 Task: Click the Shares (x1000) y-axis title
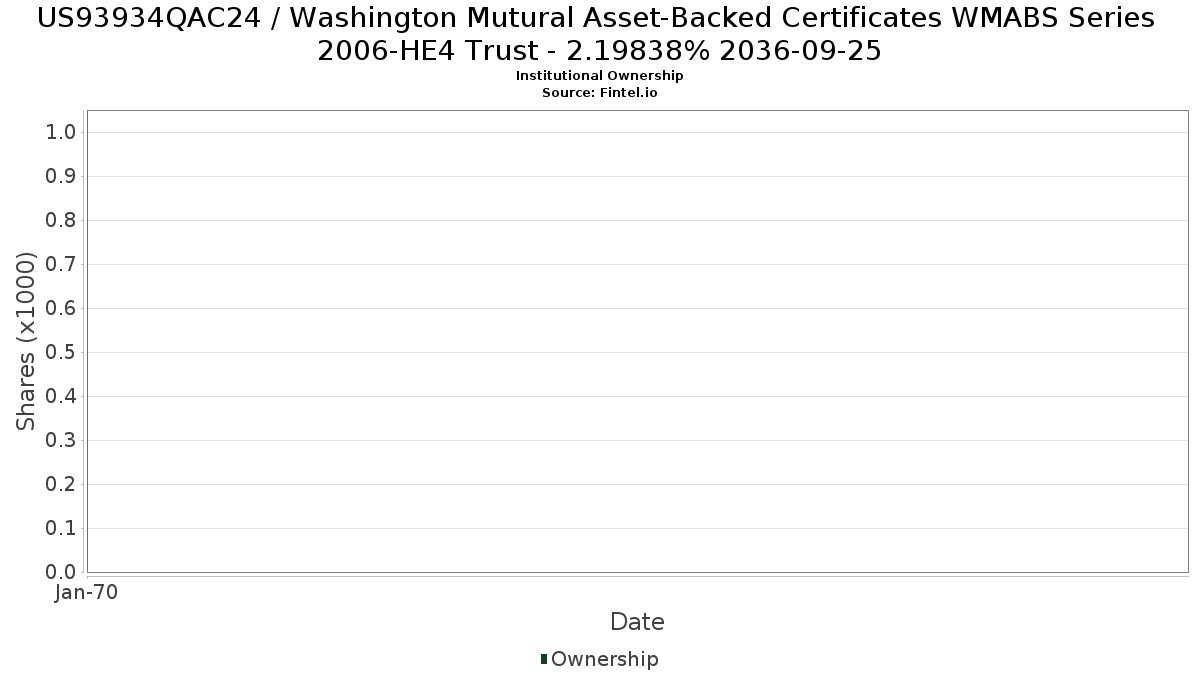[x=26, y=342]
